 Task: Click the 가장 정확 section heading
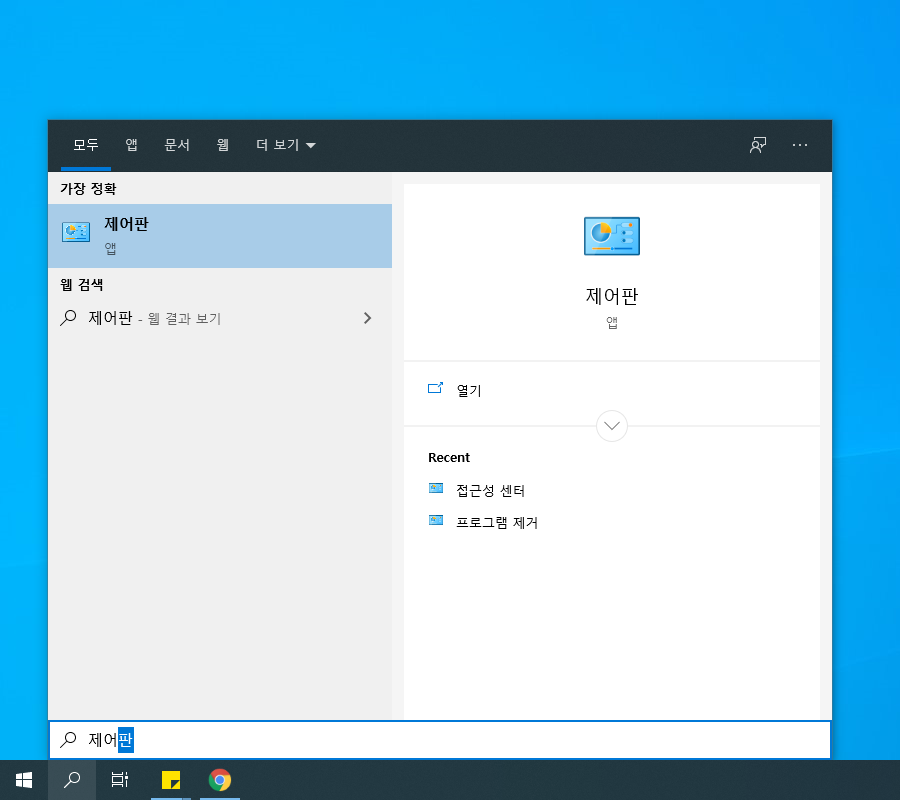pyautogui.click(x=88, y=189)
